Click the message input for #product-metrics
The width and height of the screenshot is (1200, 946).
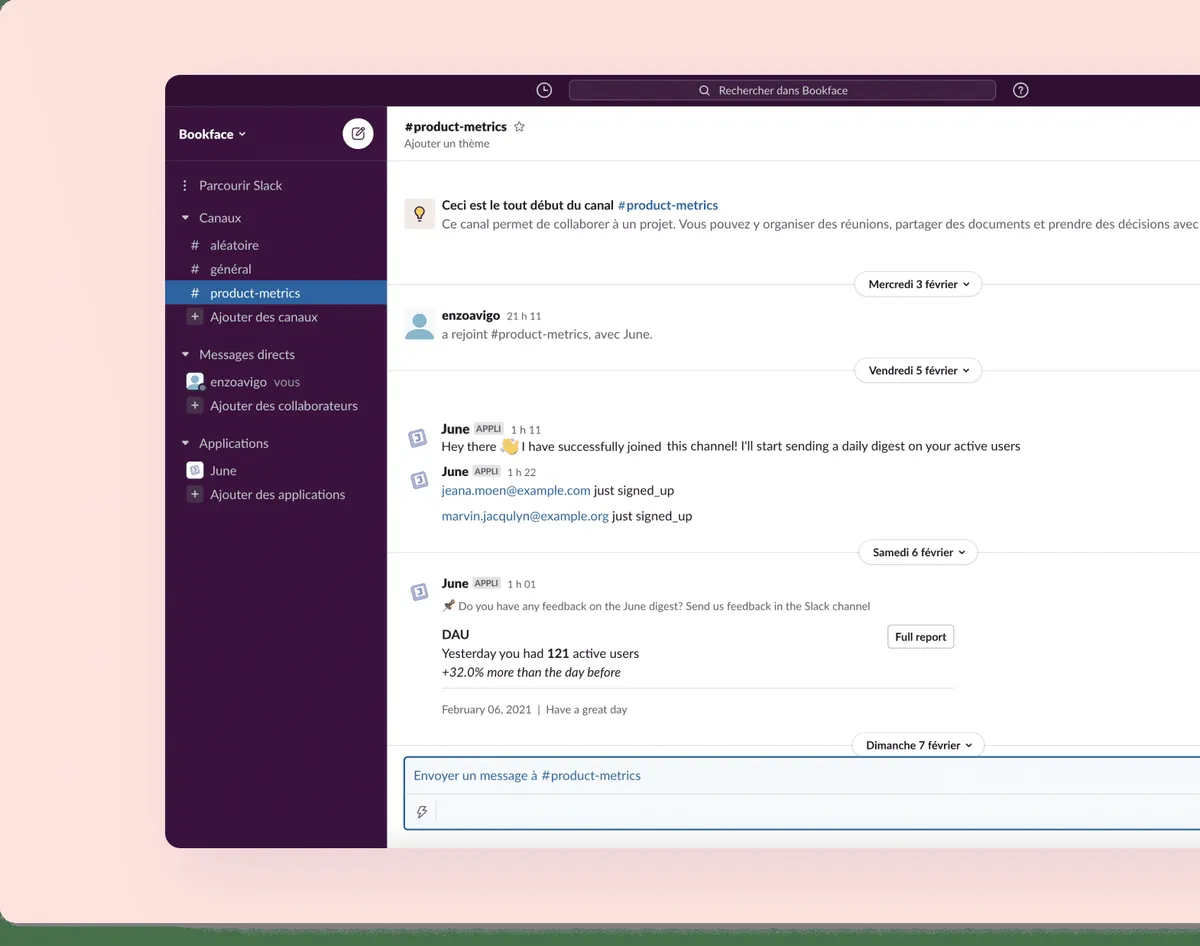(800, 776)
